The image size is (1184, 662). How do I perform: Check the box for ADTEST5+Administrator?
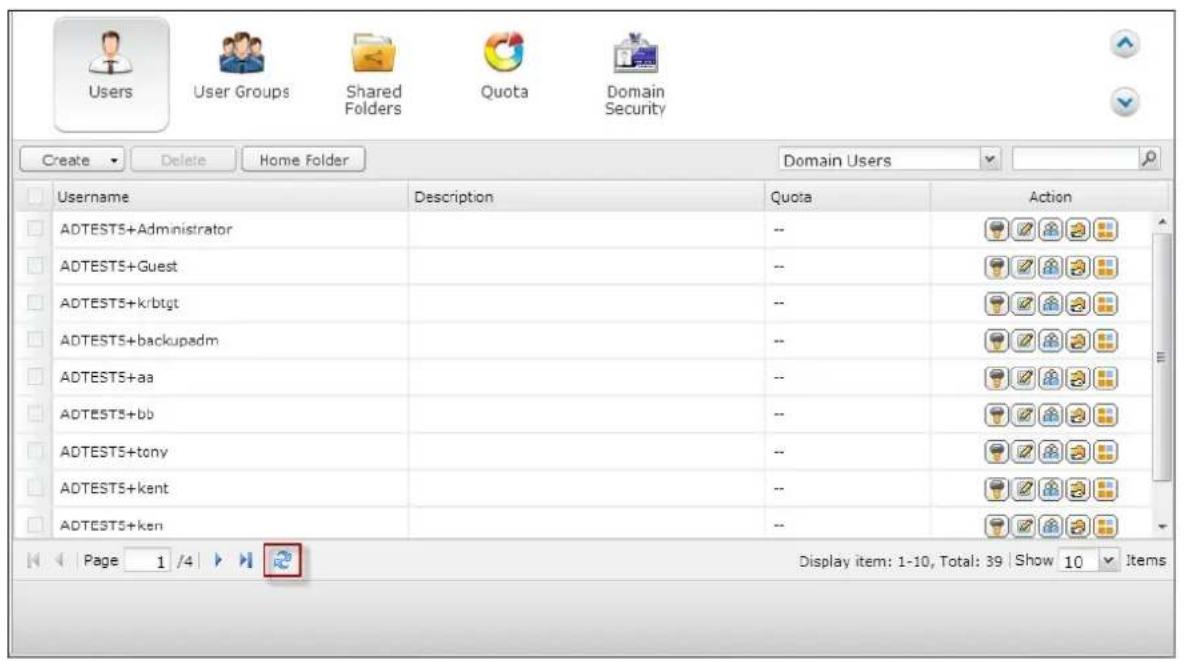35,229
